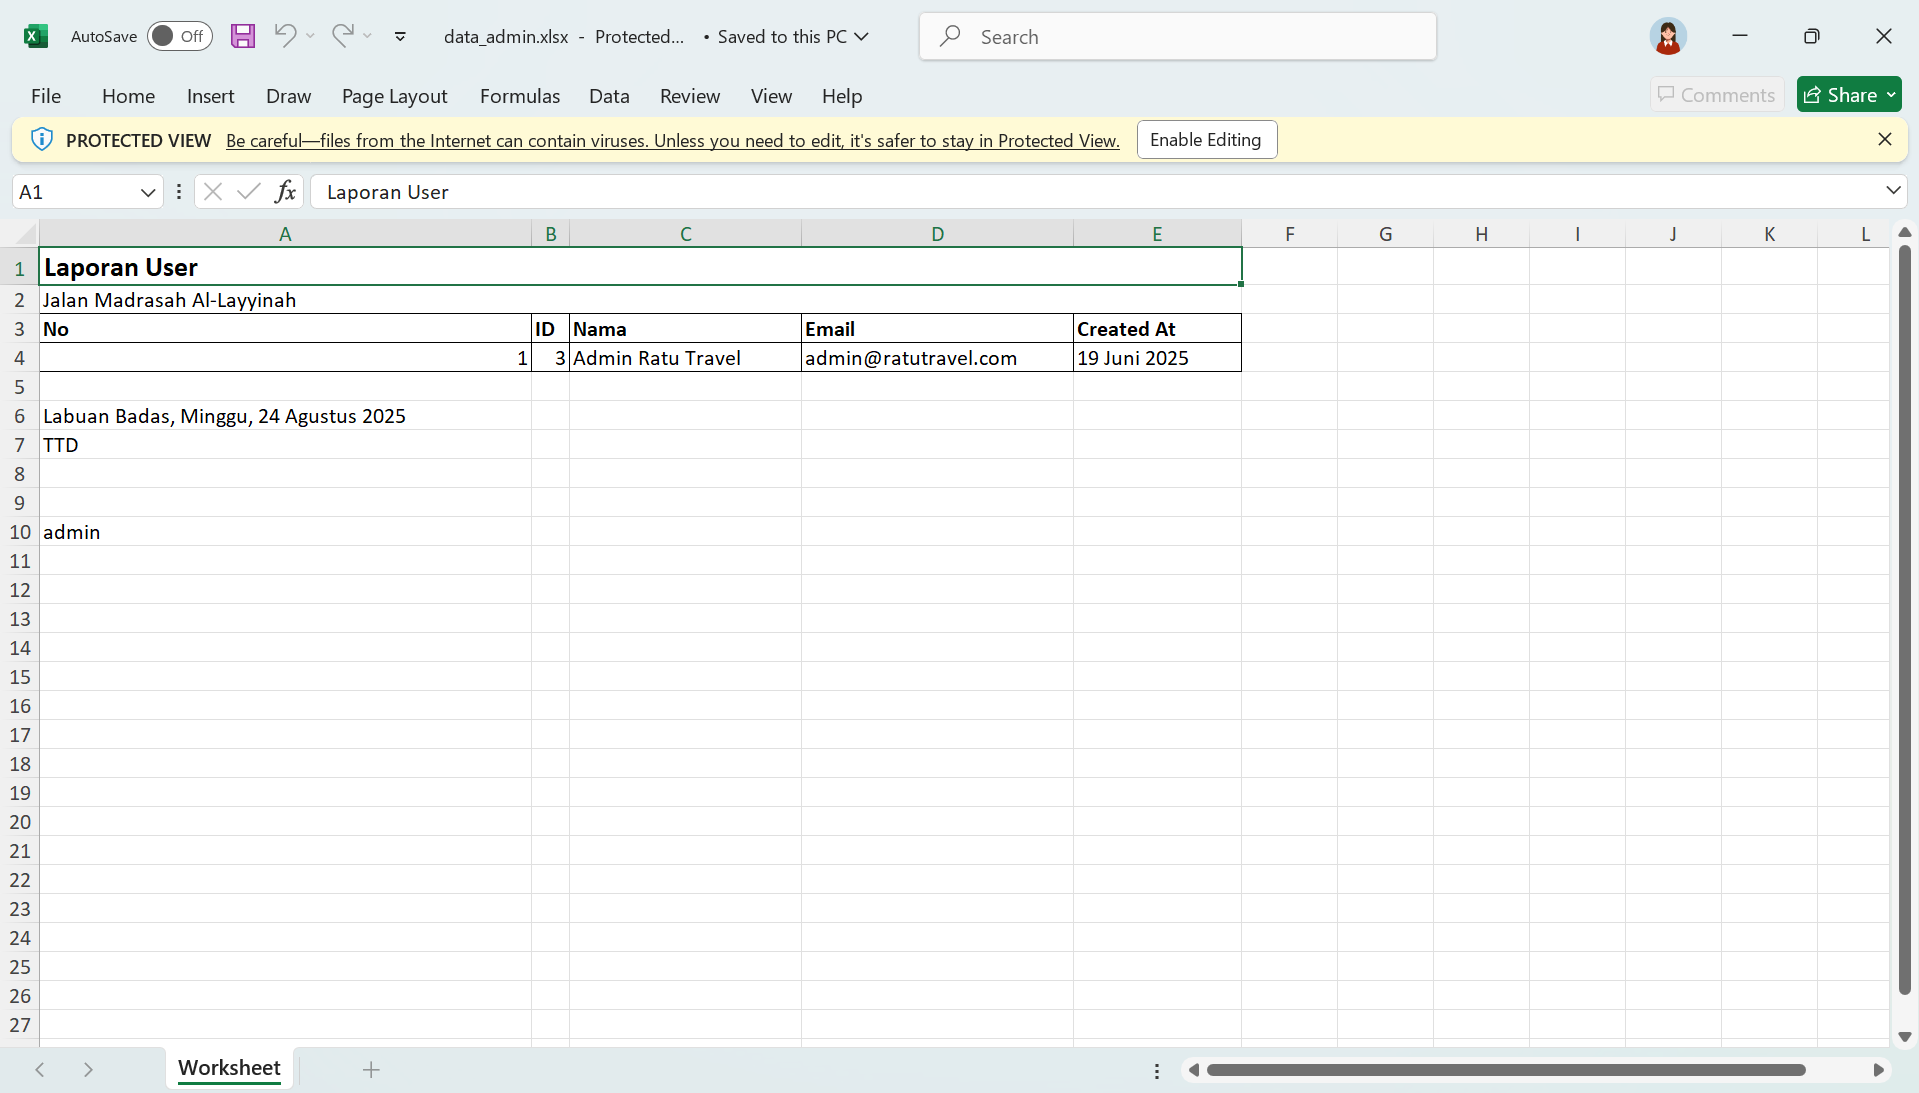1919x1093 pixels.
Task: Click the Enable Editing button
Action: tap(1206, 139)
